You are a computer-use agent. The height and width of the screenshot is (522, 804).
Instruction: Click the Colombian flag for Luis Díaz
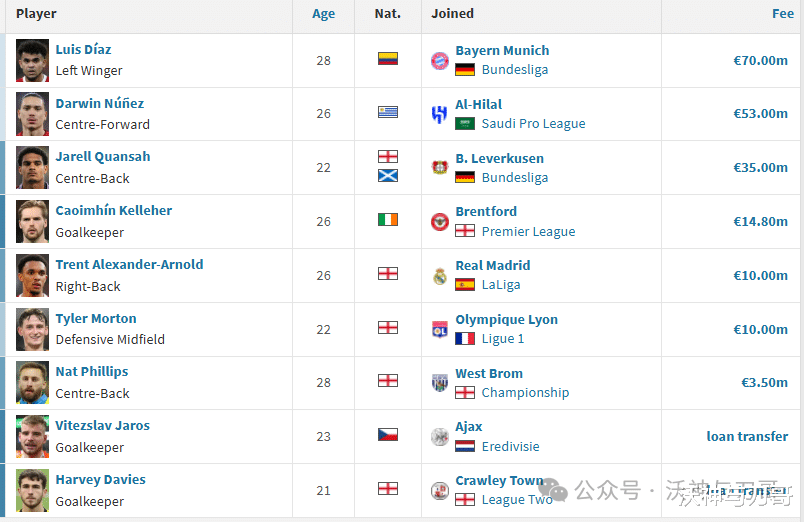click(388, 58)
